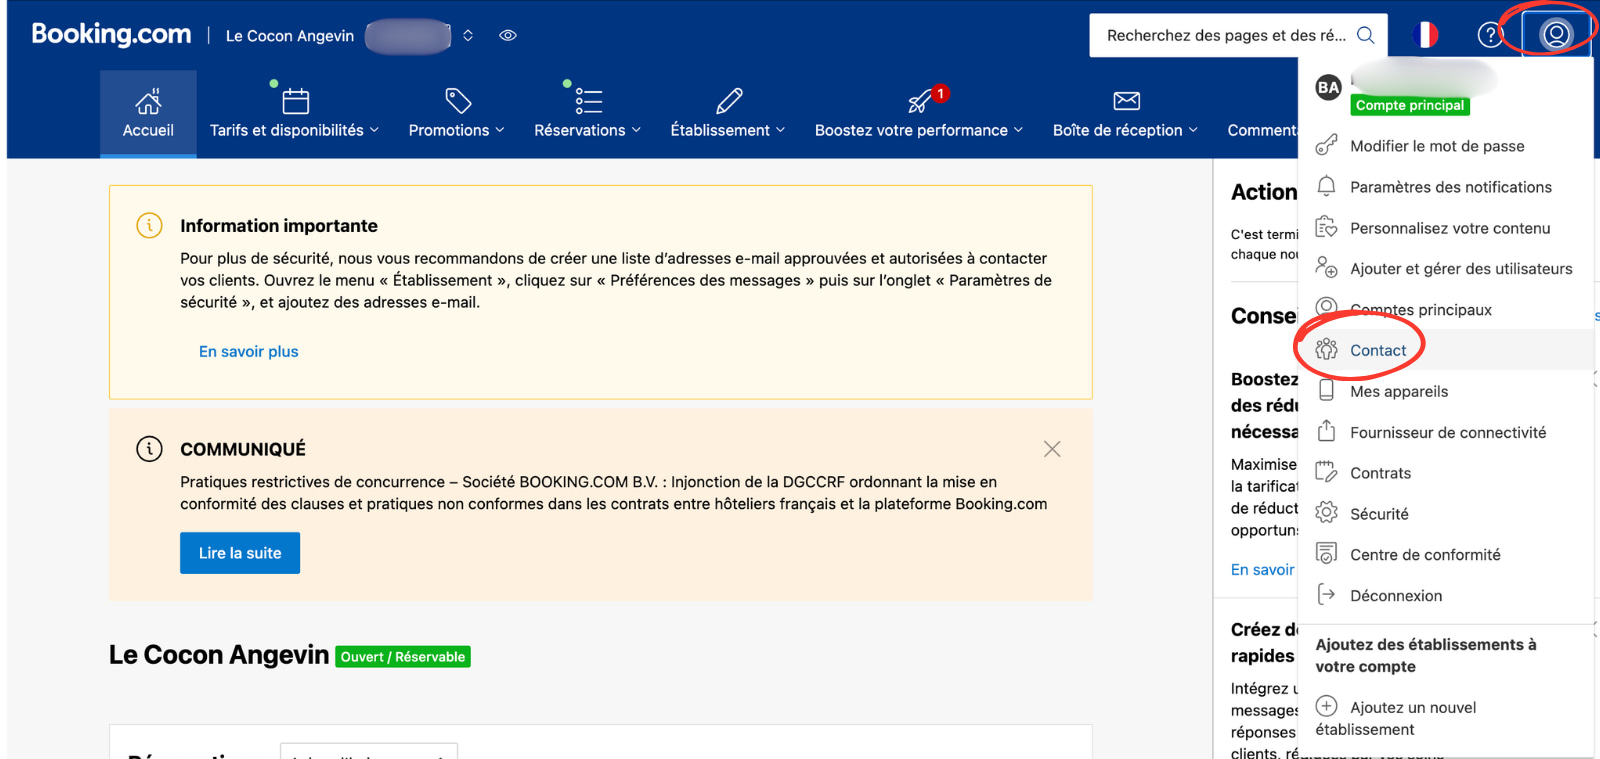1600x759 pixels.
Task: Click the envelope icon above Boîte de réception
Action: tap(1127, 101)
